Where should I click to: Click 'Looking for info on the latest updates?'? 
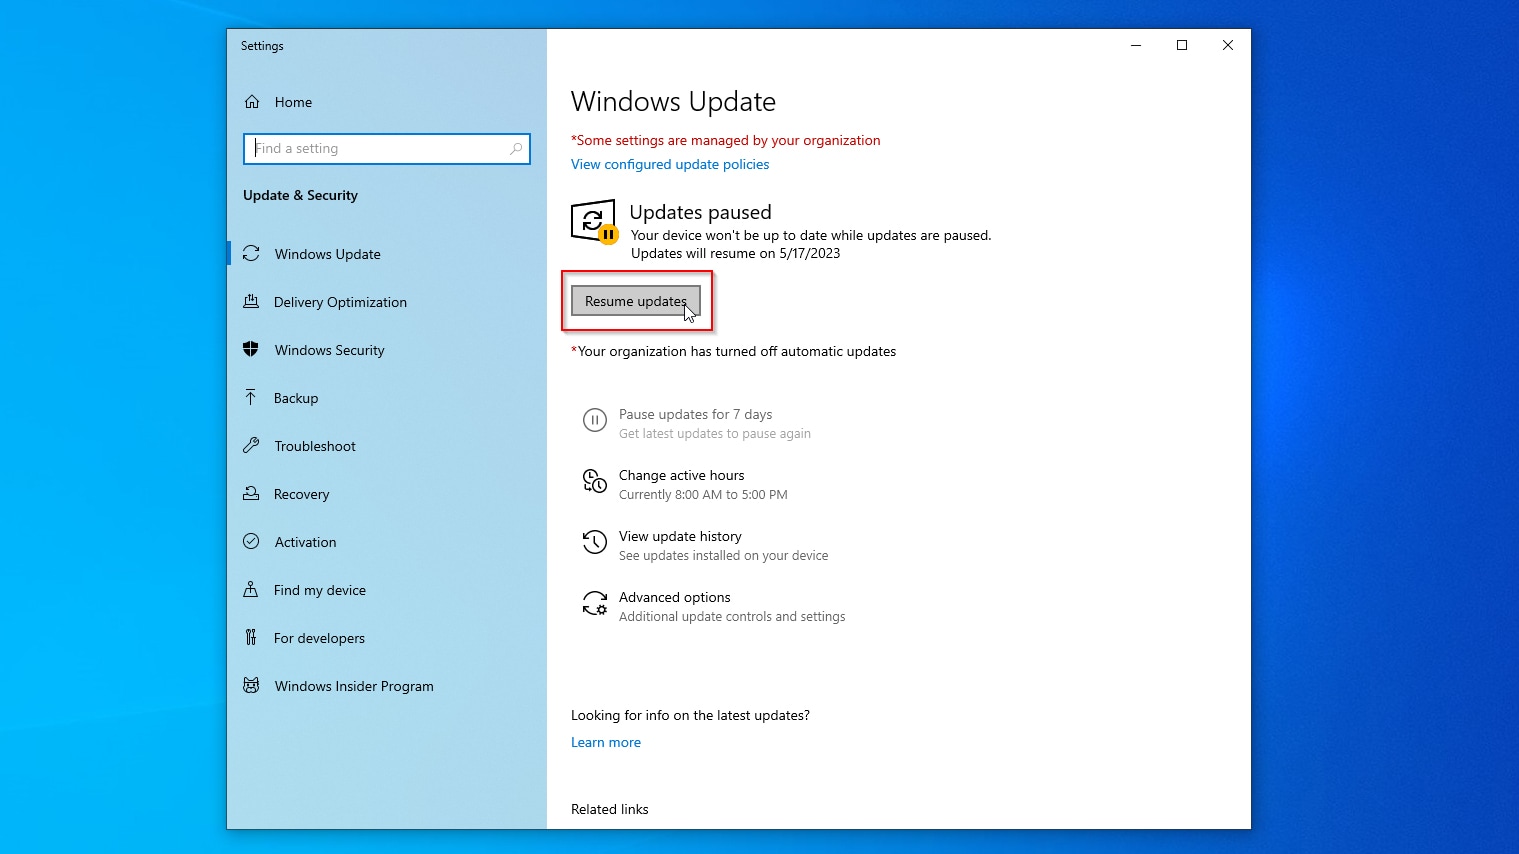[x=690, y=715]
